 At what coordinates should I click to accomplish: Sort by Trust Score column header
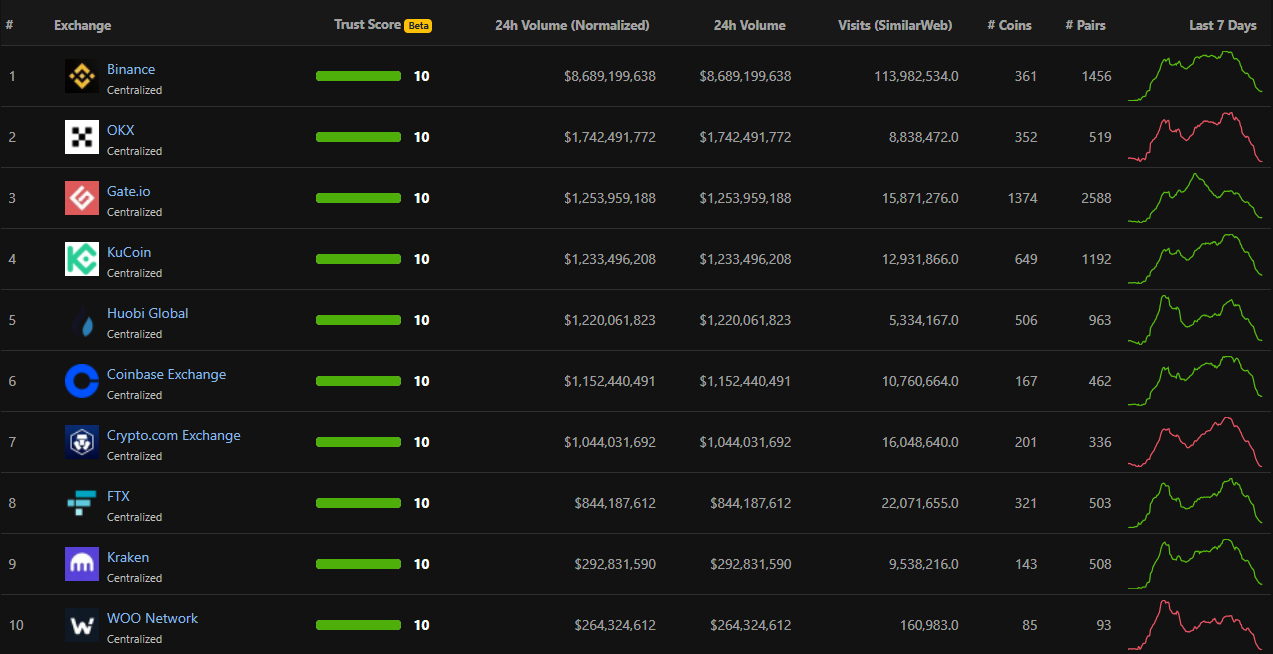pos(367,25)
